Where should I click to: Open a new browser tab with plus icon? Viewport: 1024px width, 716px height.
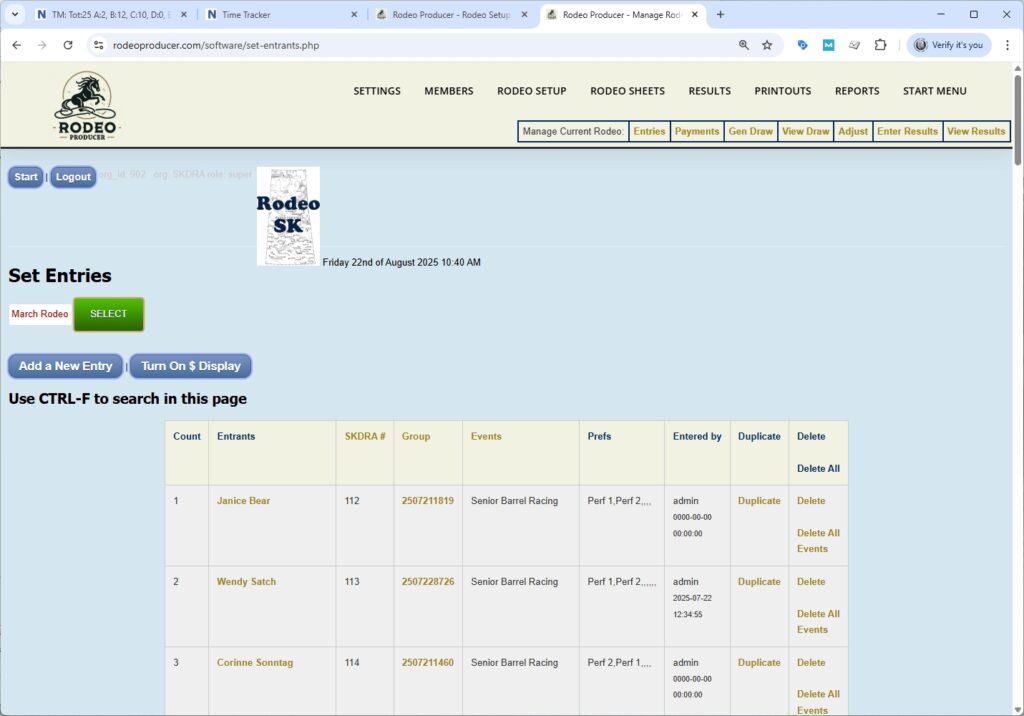tap(720, 15)
